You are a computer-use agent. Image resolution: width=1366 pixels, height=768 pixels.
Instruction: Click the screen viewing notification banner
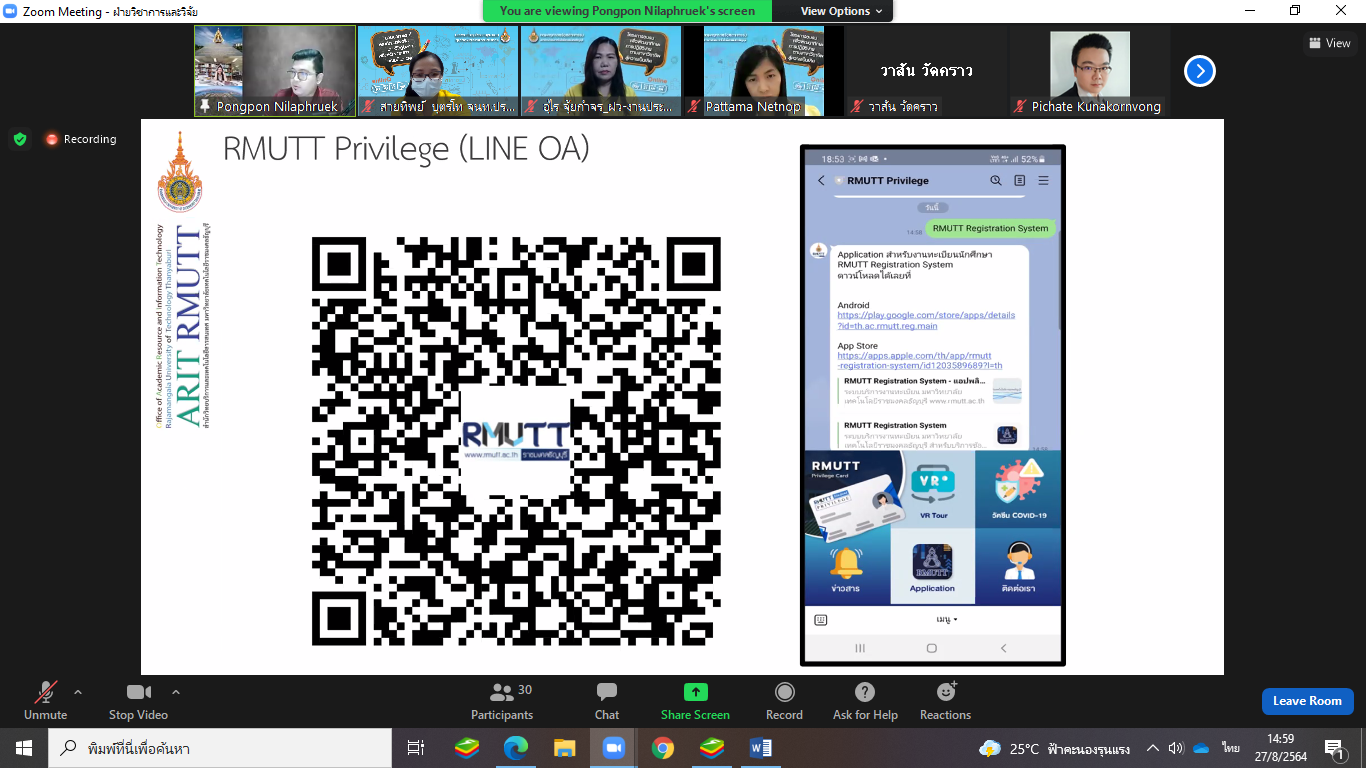pyautogui.click(x=627, y=11)
